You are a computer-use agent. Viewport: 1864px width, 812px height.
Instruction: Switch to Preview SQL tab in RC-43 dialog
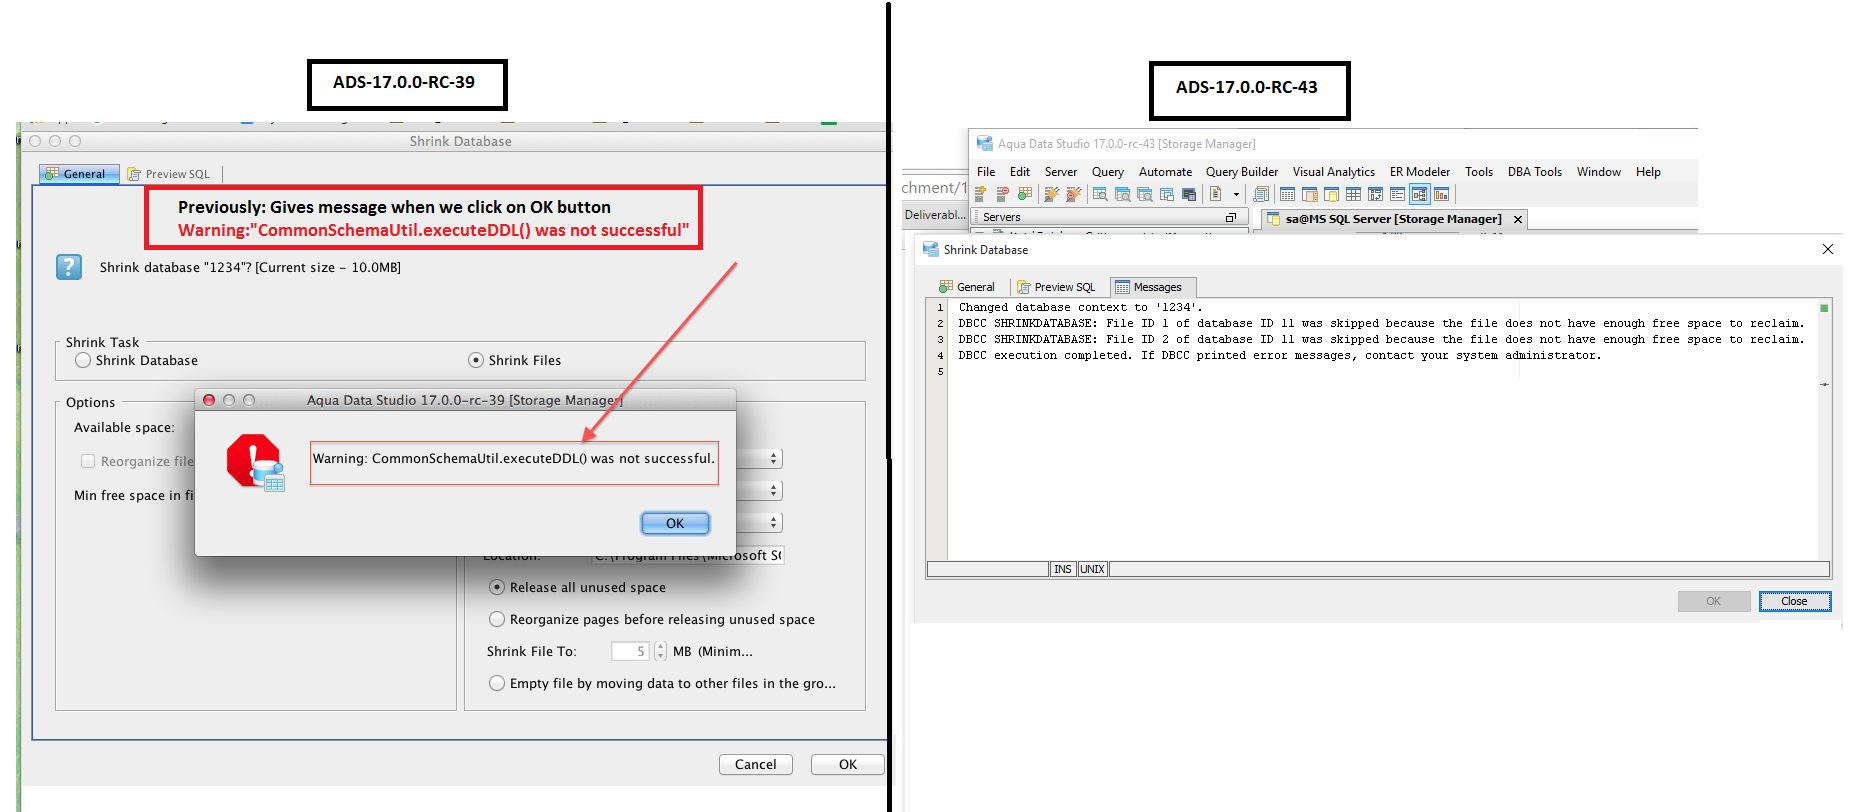pos(1056,287)
